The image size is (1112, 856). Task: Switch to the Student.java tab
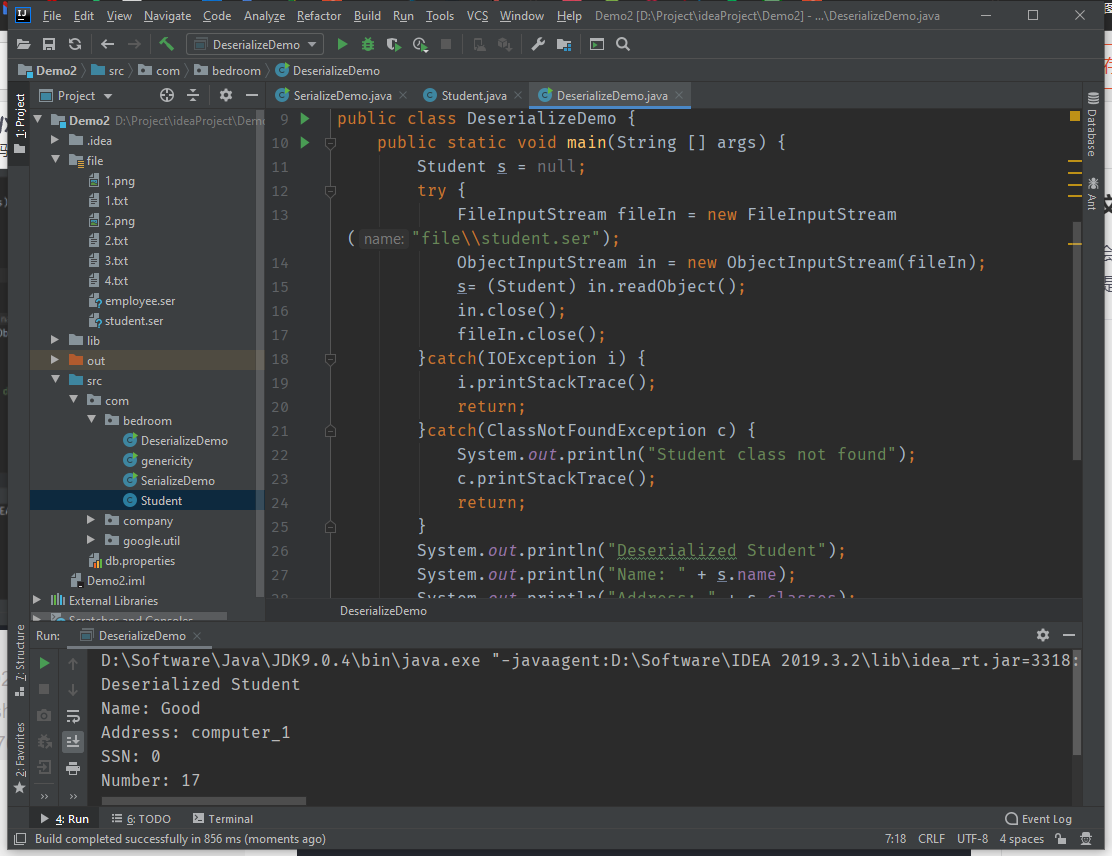click(473, 95)
